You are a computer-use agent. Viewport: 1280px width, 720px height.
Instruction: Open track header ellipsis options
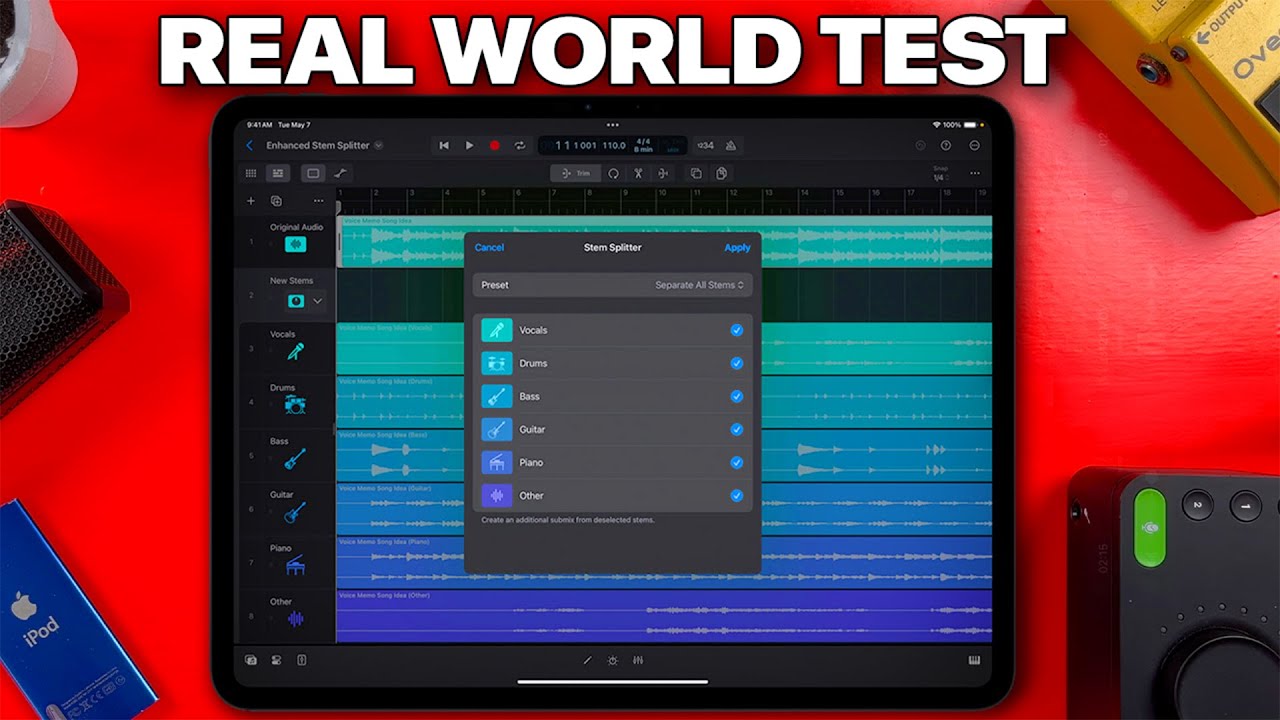(x=319, y=201)
